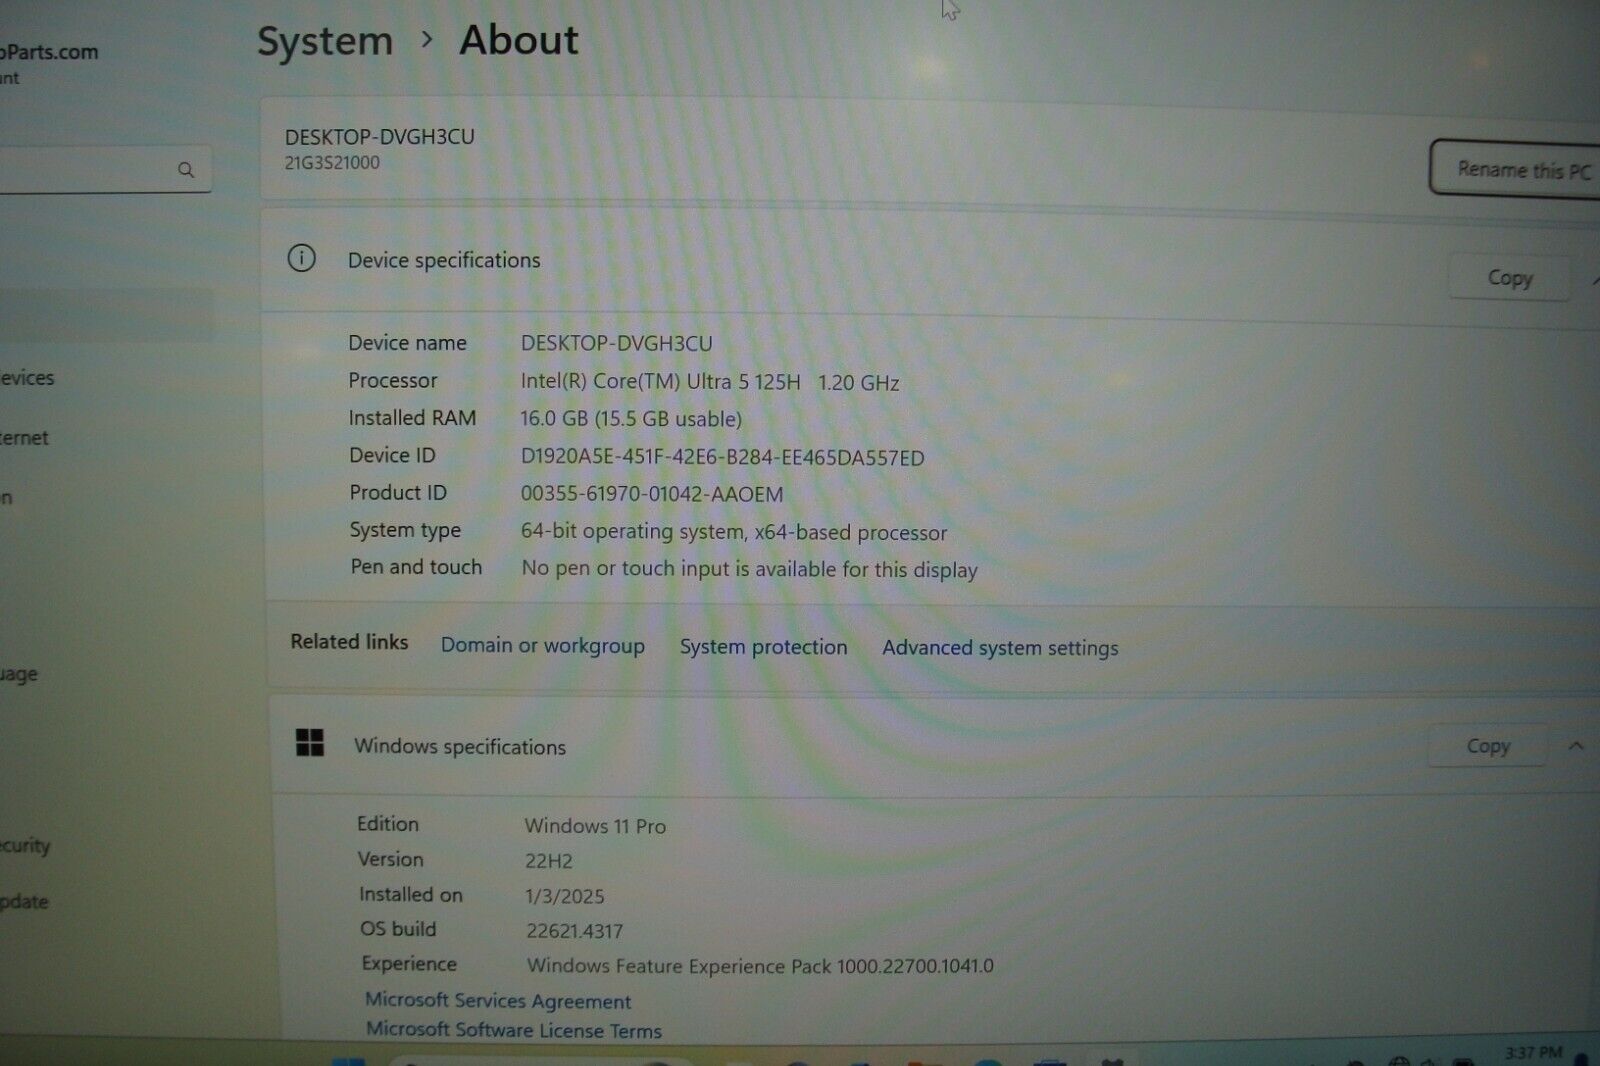The width and height of the screenshot is (1600, 1066).
Task: Click the installed date "1/3/2025"
Action: click(565, 896)
